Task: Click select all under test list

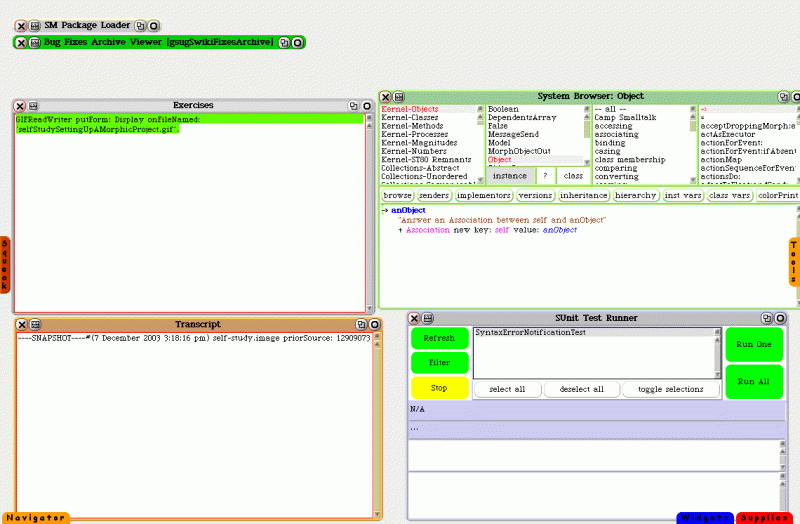Action: coord(507,389)
